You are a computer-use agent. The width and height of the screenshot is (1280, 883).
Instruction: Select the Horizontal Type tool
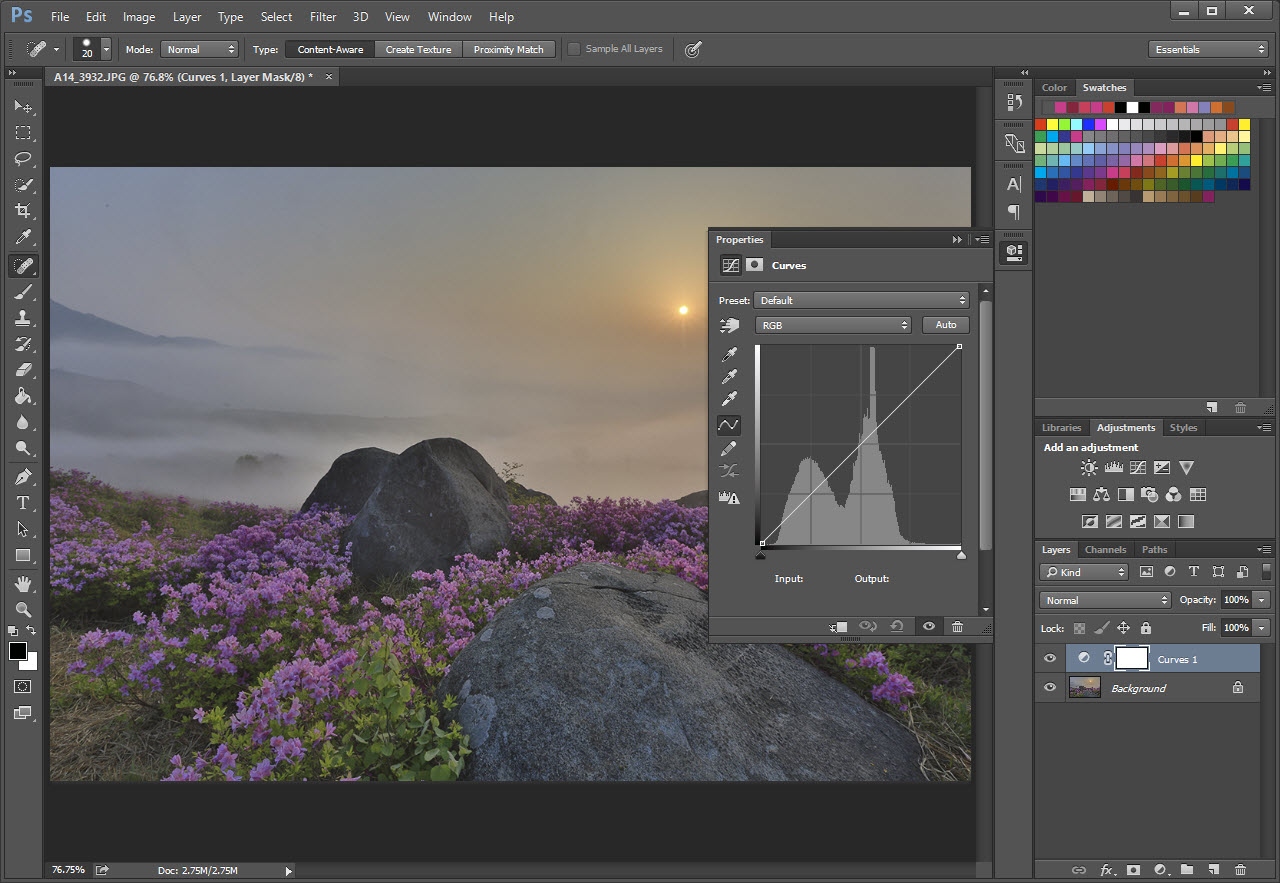23,502
